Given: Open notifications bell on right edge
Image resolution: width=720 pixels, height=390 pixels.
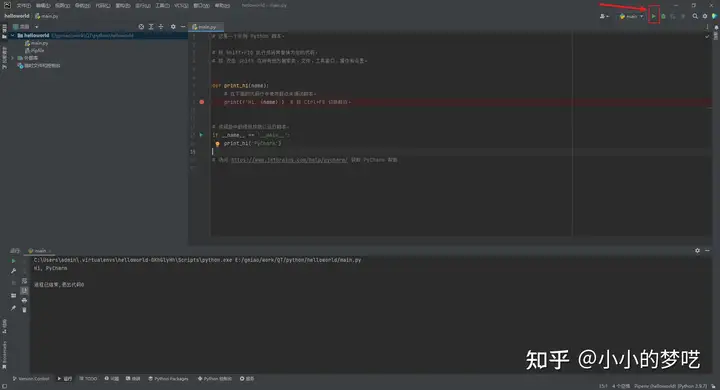Looking at the screenshot, I should pos(716,28).
